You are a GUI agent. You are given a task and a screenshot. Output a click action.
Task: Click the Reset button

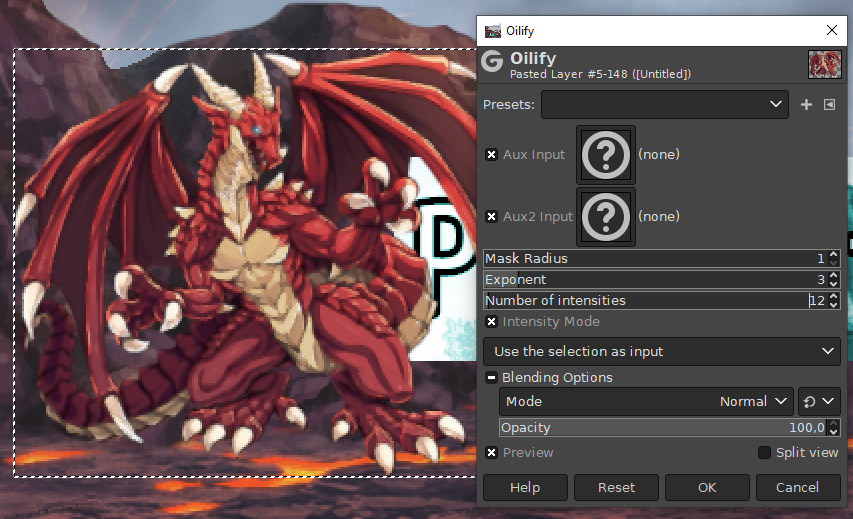point(616,487)
